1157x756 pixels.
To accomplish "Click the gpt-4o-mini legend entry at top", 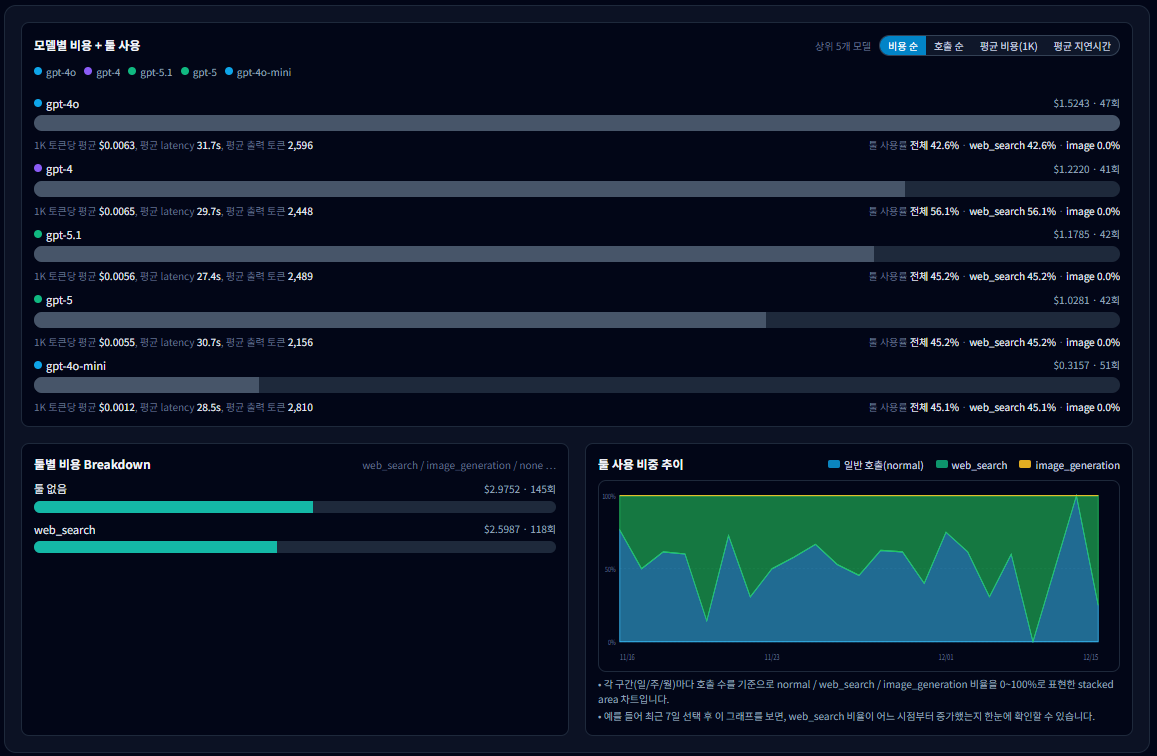I will click(x=258, y=72).
